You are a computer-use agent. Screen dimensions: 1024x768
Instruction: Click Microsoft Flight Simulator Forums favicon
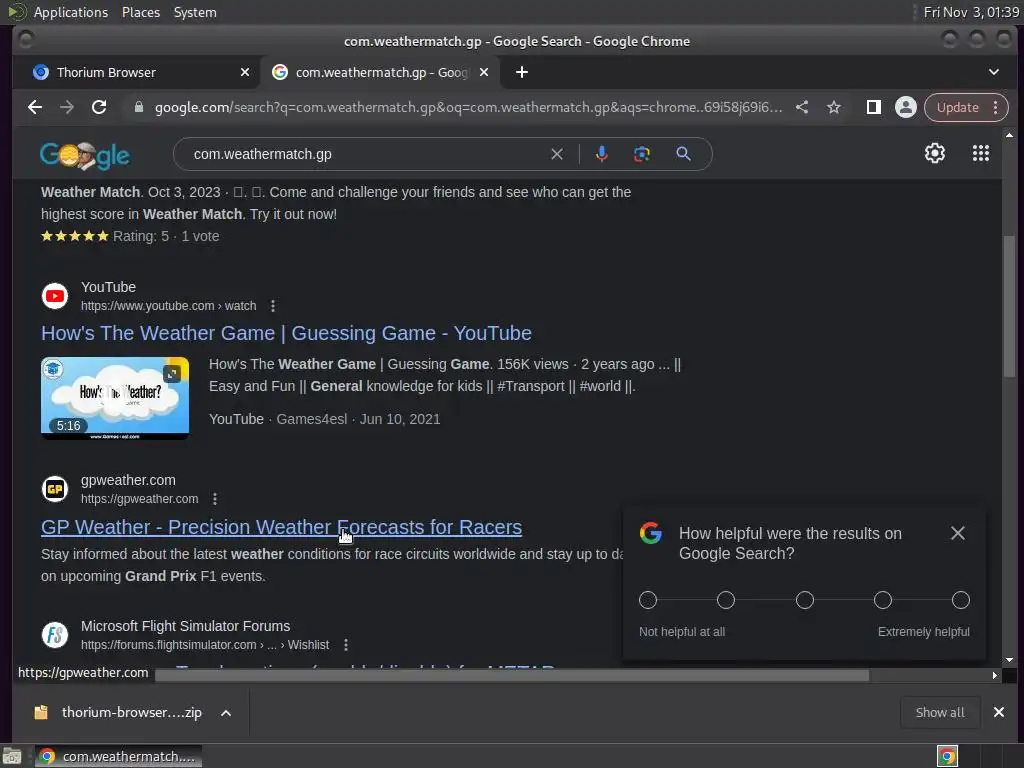(55, 635)
